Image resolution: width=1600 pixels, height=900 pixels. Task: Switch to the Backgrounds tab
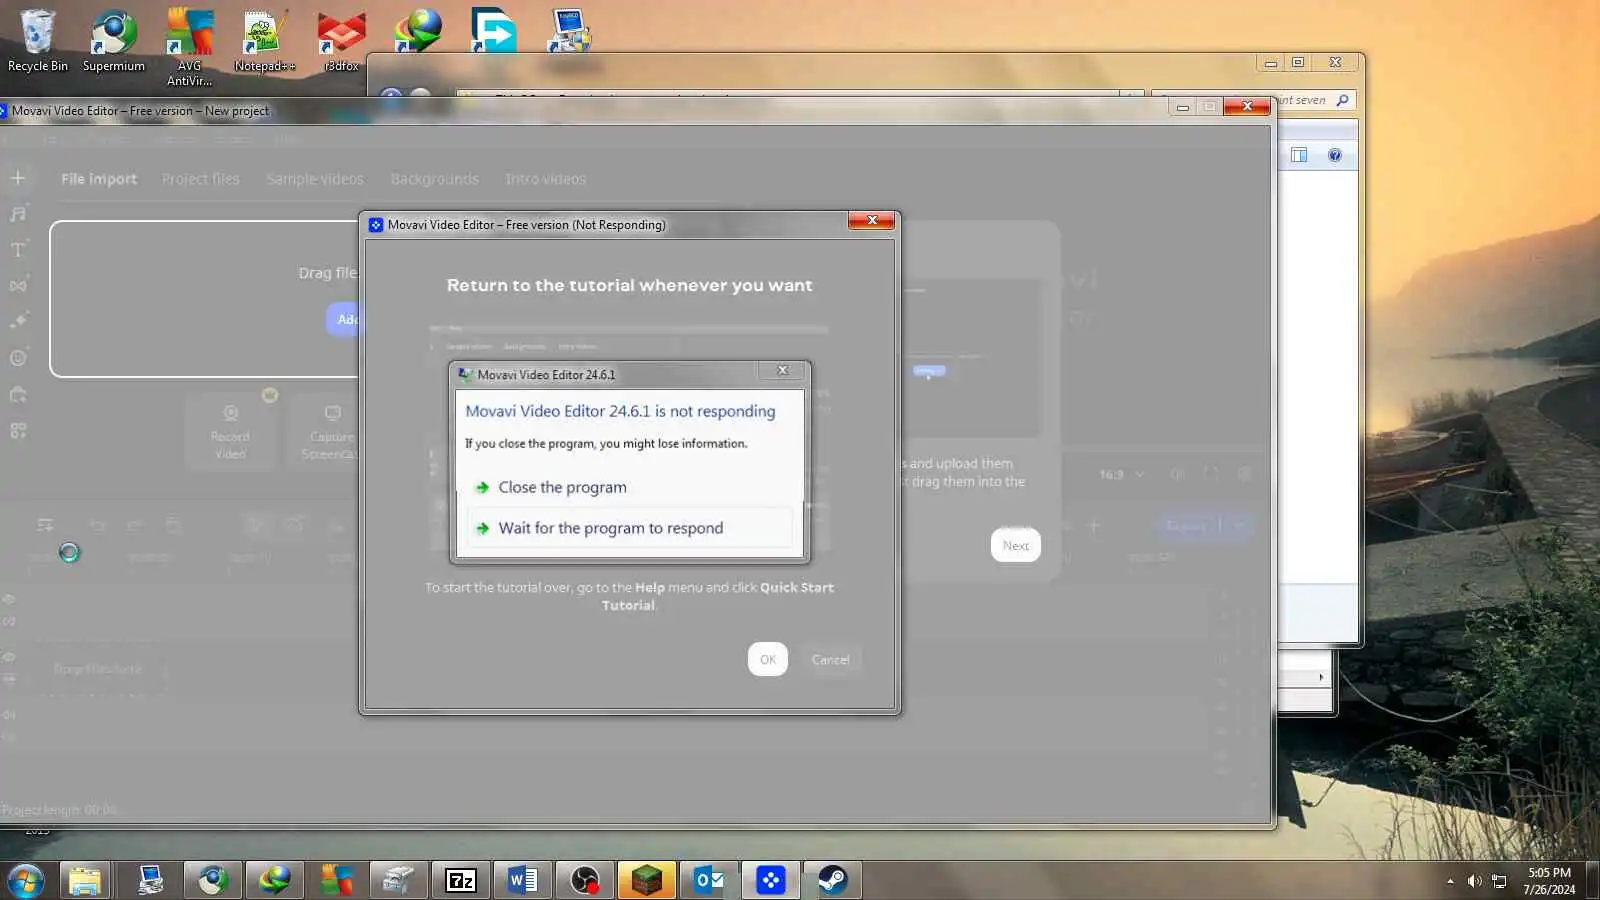pos(434,179)
